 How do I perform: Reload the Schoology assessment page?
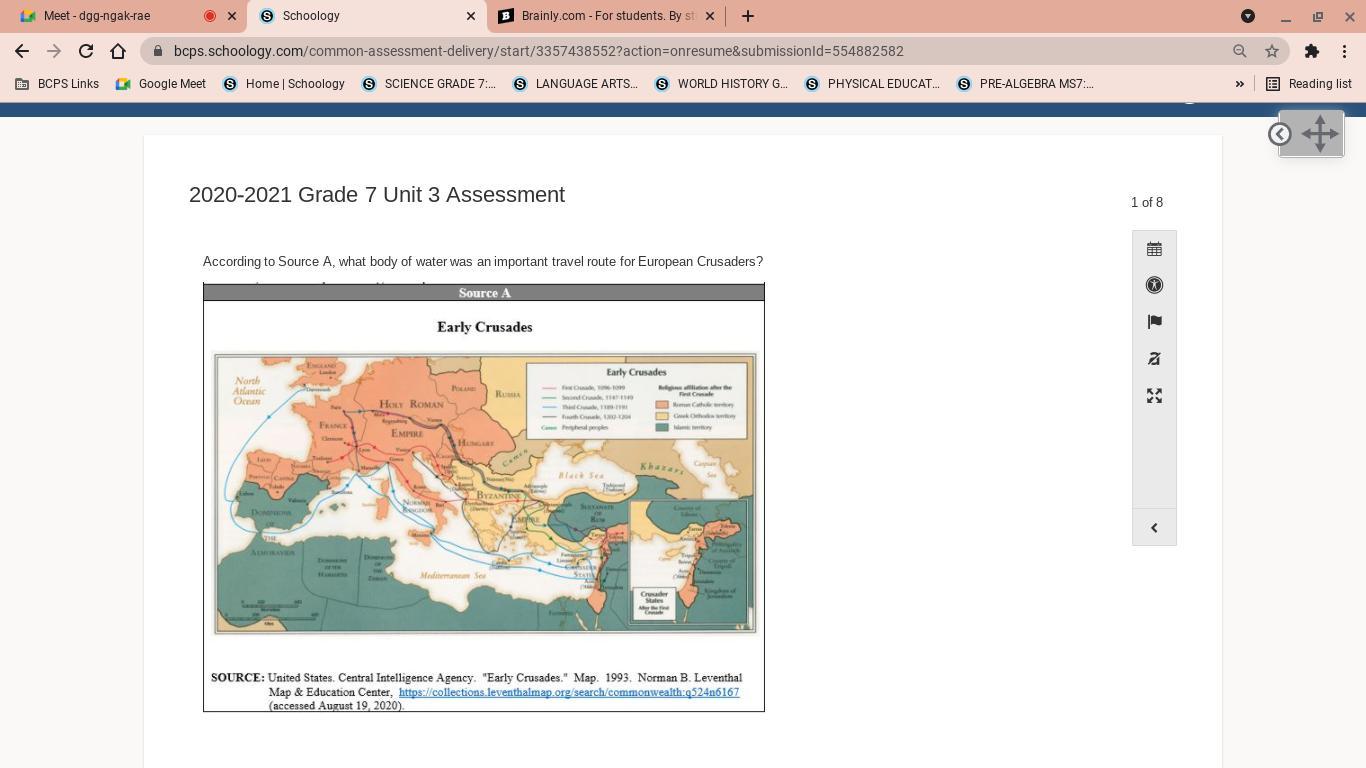pyautogui.click(x=86, y=51)
